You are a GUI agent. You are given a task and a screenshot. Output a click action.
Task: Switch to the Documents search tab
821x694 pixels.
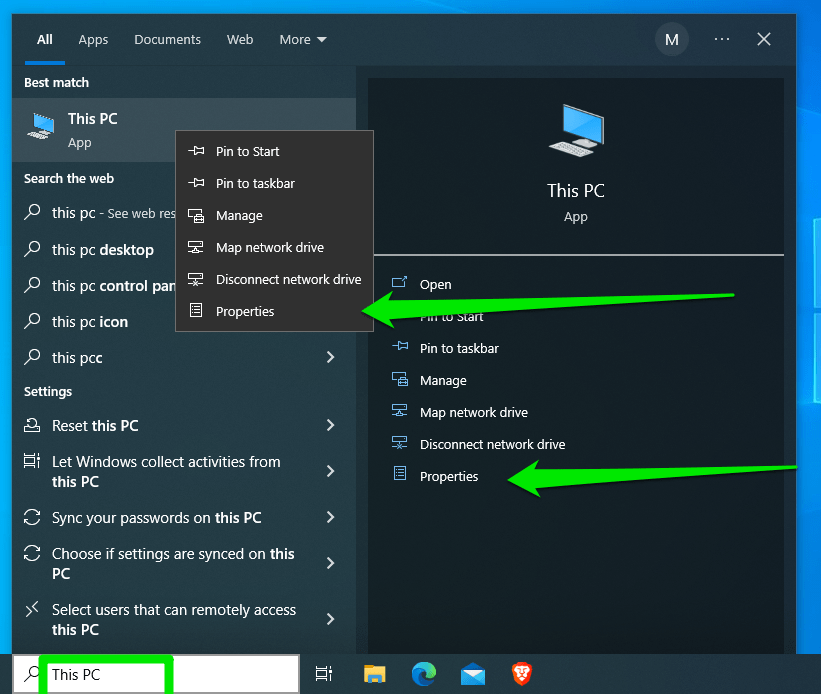pos(167,39)
